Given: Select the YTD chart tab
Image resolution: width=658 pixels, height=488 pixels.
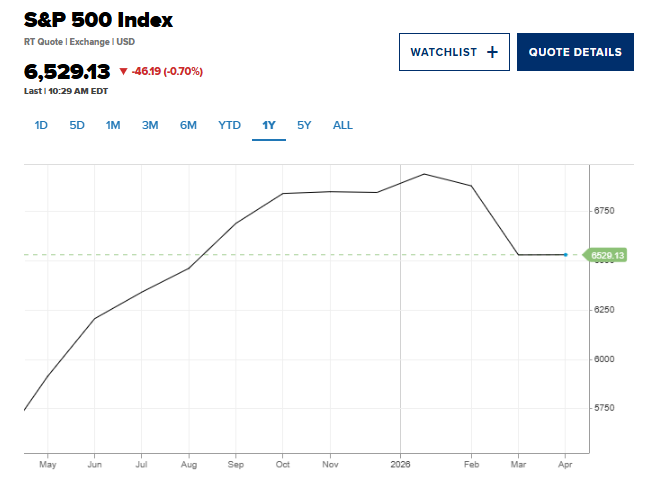Looking at the screenshot, I should click(229, 125).
